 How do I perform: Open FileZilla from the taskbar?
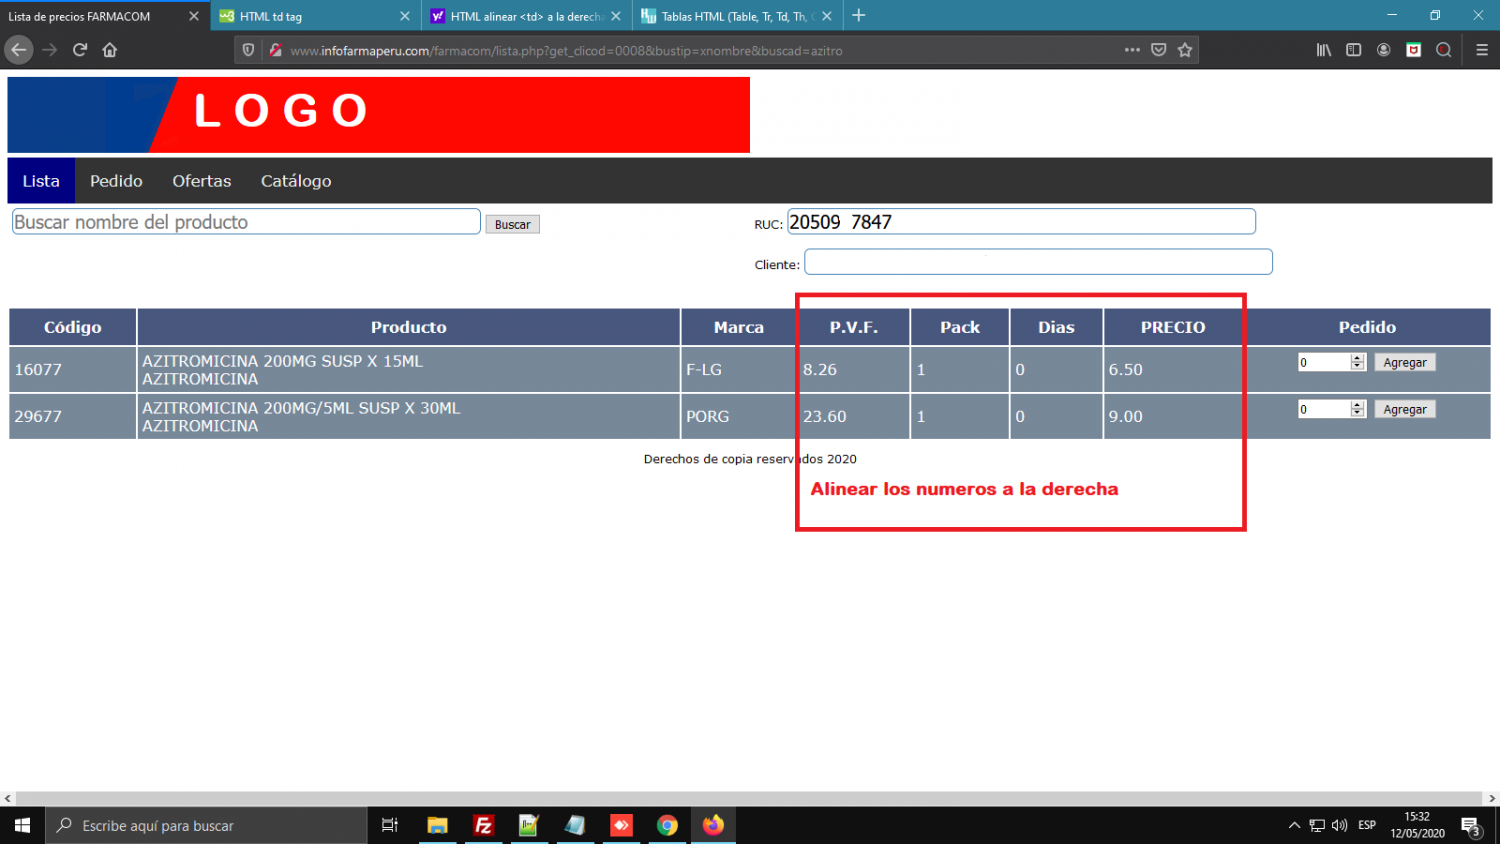click(484, 825)
